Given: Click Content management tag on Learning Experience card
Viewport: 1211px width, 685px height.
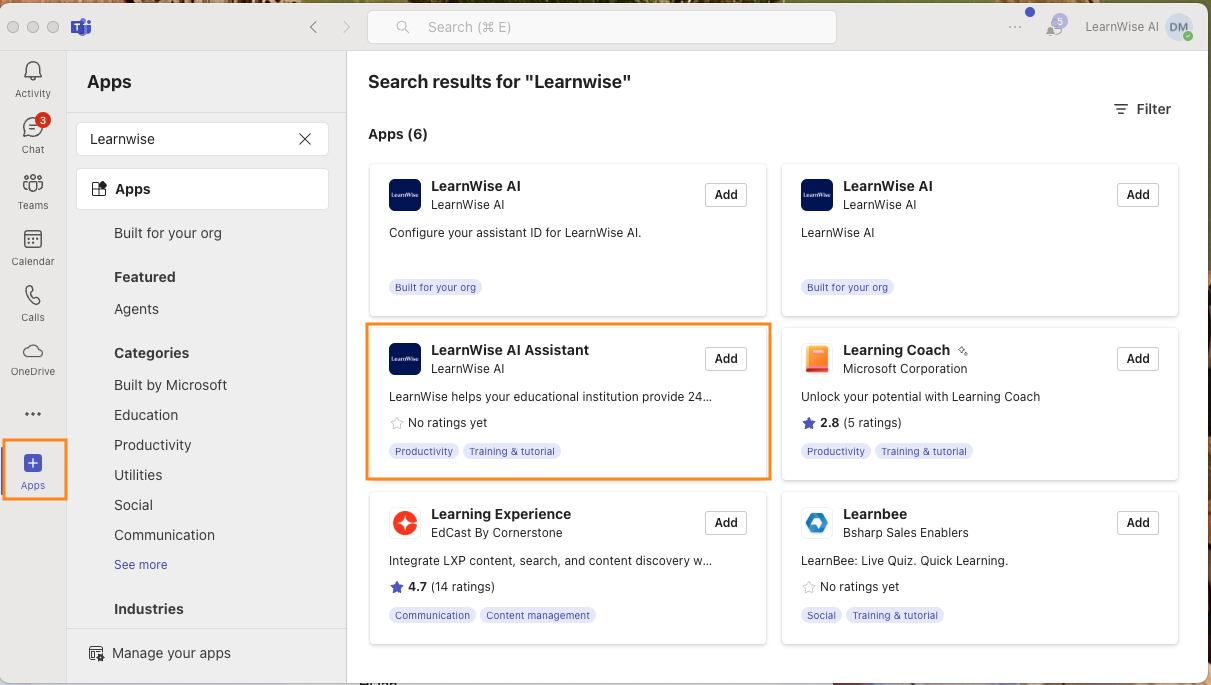Looking at the screenshot, I should coord(538,615).
